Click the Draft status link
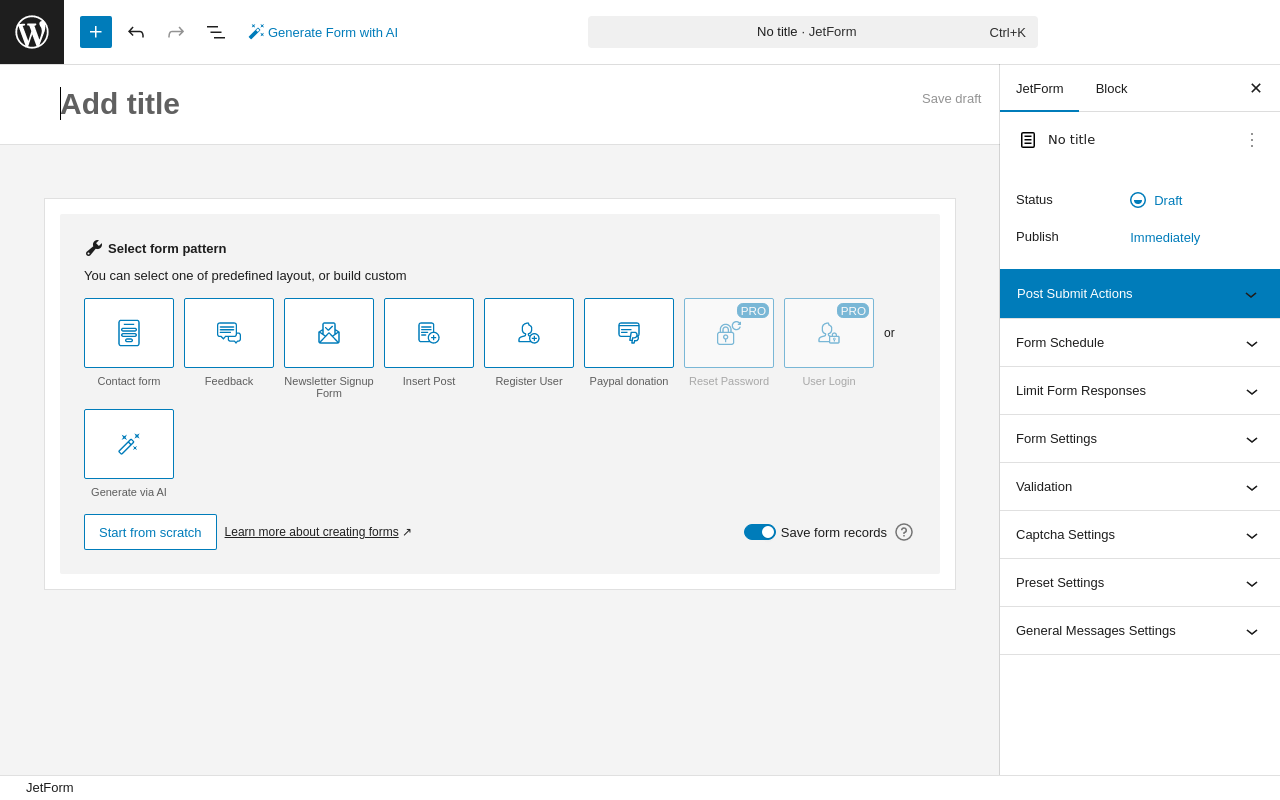The image size is (1280, 800). [1156, 200]
